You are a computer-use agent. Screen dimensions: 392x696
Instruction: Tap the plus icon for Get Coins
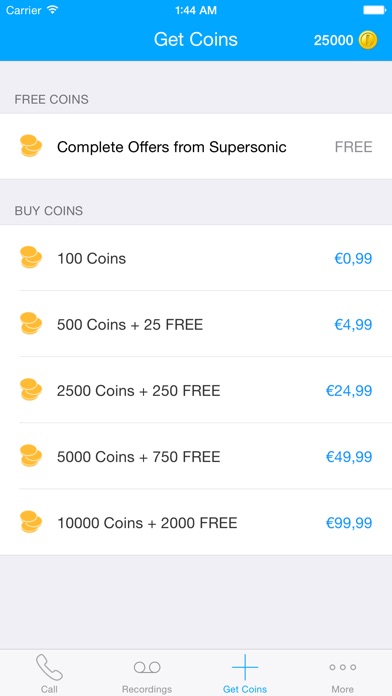pos(245,667)
